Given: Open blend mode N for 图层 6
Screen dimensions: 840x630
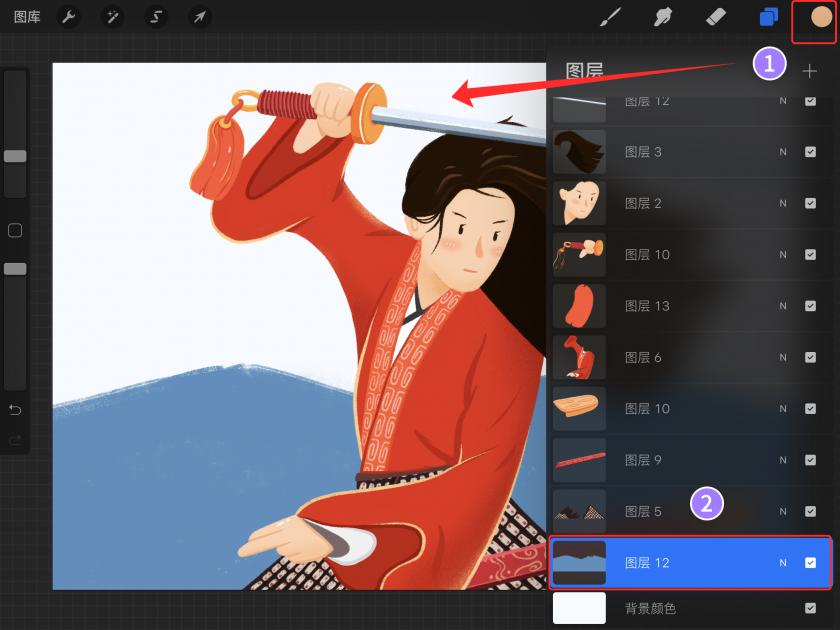Looking at the screenshot, I should pyautogui.click(x=783, y=358).
